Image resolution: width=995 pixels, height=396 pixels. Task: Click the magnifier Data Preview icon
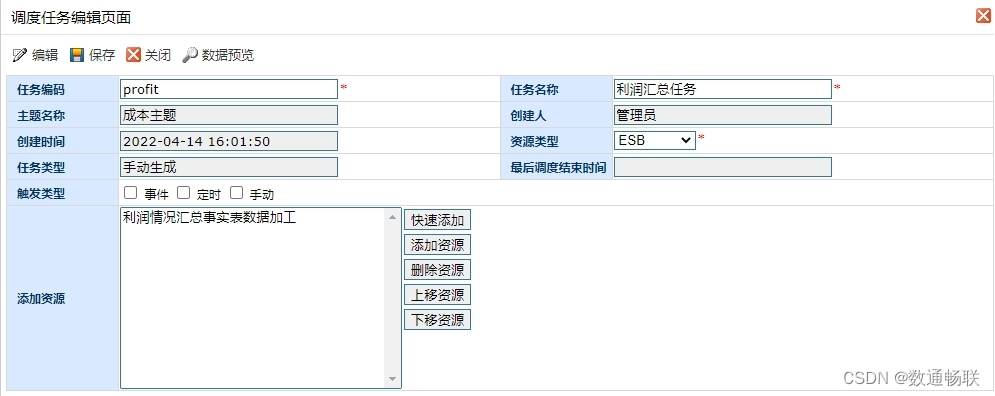click(x=190, y=55)
